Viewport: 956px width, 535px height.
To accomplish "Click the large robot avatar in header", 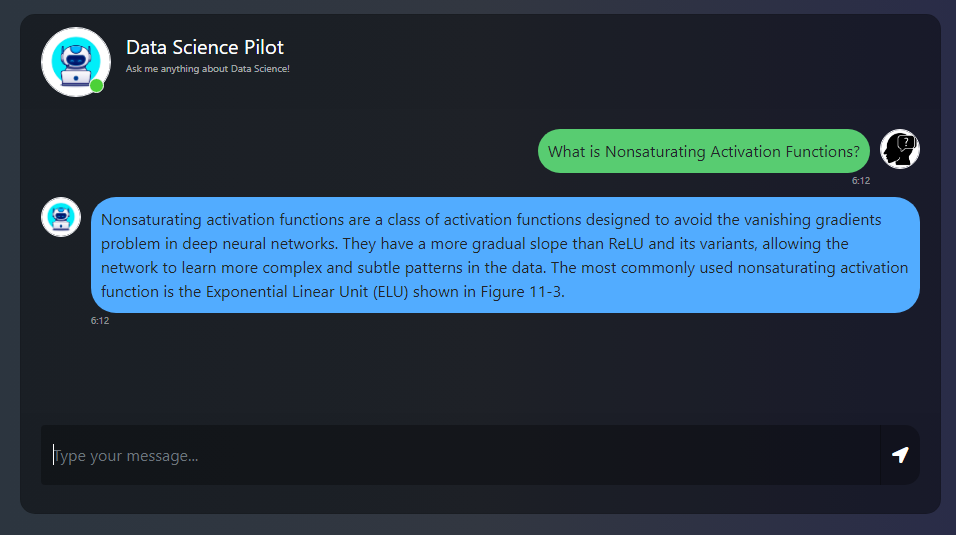I will click(75, 62).
